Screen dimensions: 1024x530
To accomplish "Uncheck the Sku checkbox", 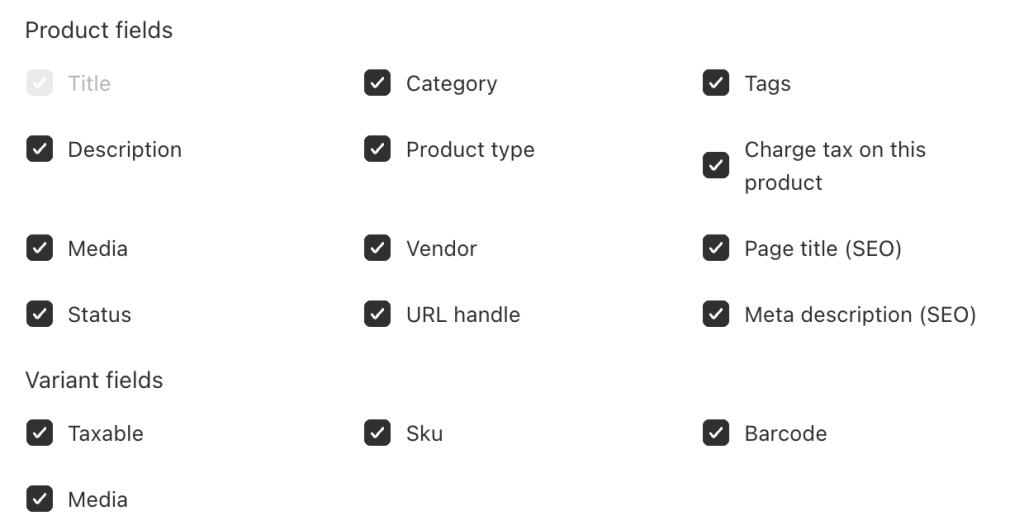I will [377, 433].
